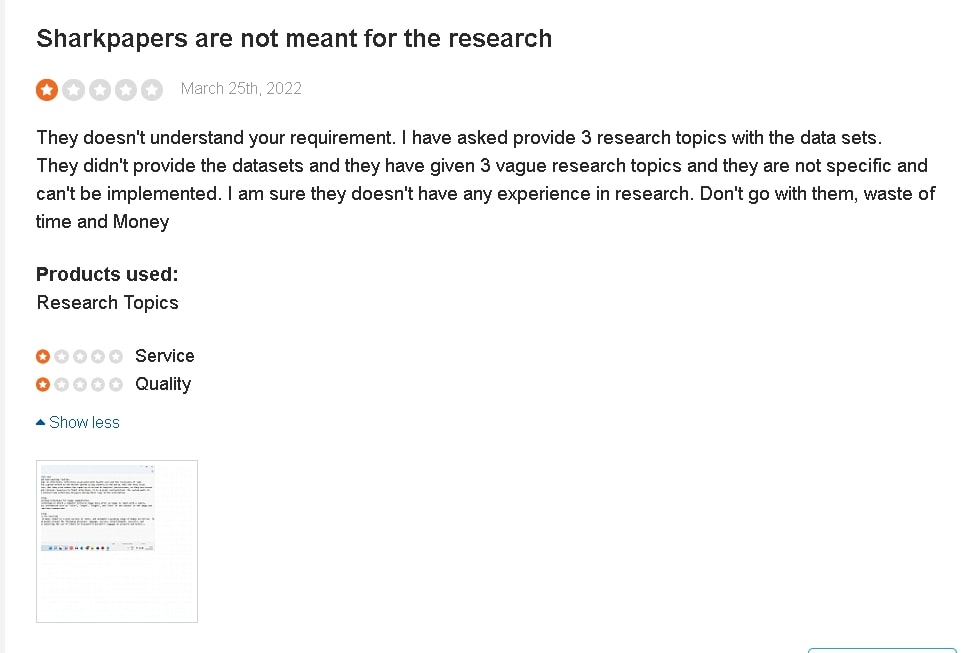This screenshot has height=653, width=977.
Task: Click the last gray Service rating star
Action: [x=116, y=356]
